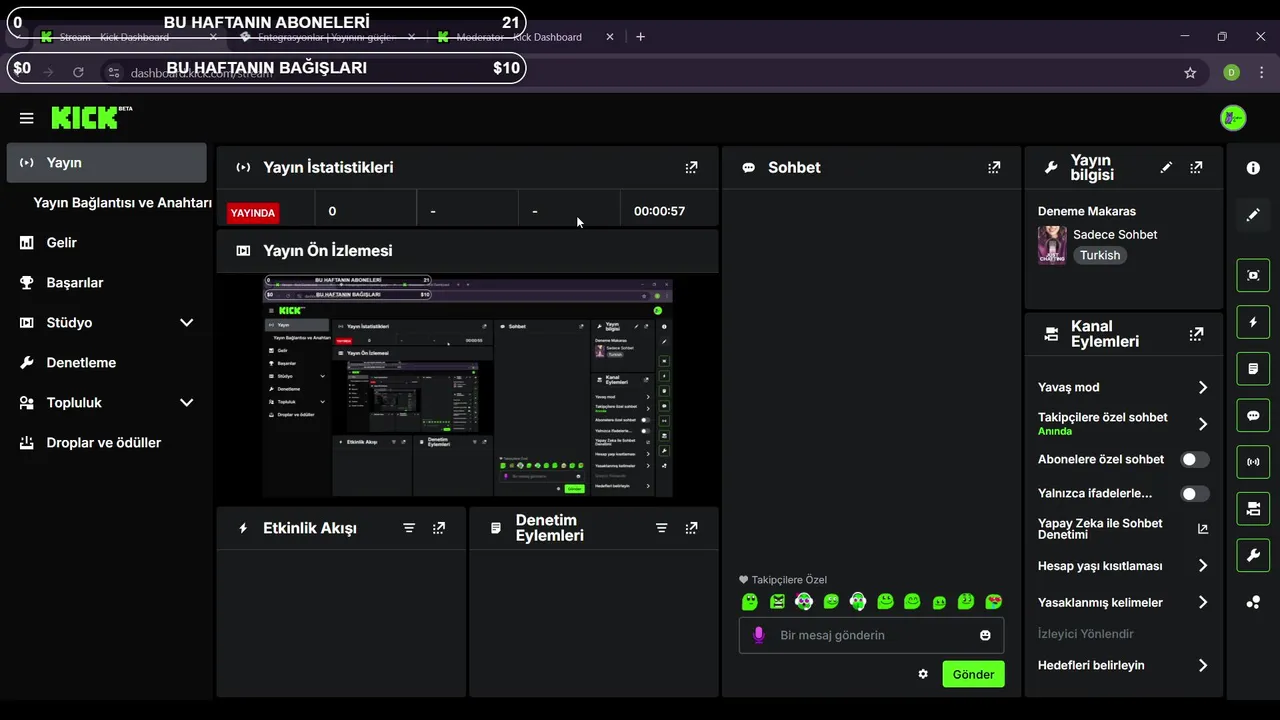Pop out the Denetim Eylemleri panel
The height and width of the screenshot is (720, 1280).
pyautogui.click(x=691, y=528)
